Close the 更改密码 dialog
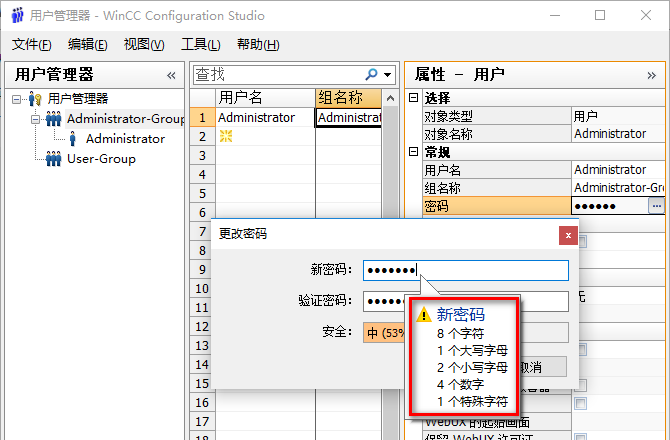The image size is (670, 440). click(x=568, y=235)
